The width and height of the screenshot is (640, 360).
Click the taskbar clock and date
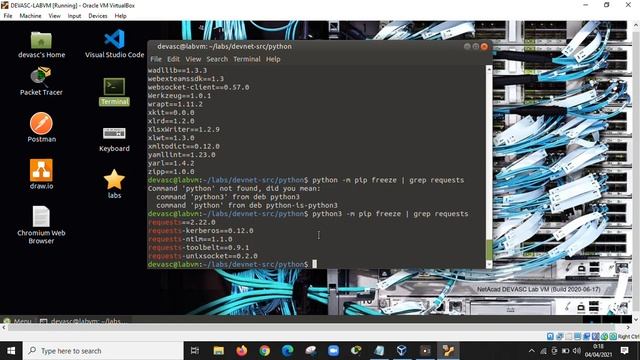(598, 351)
